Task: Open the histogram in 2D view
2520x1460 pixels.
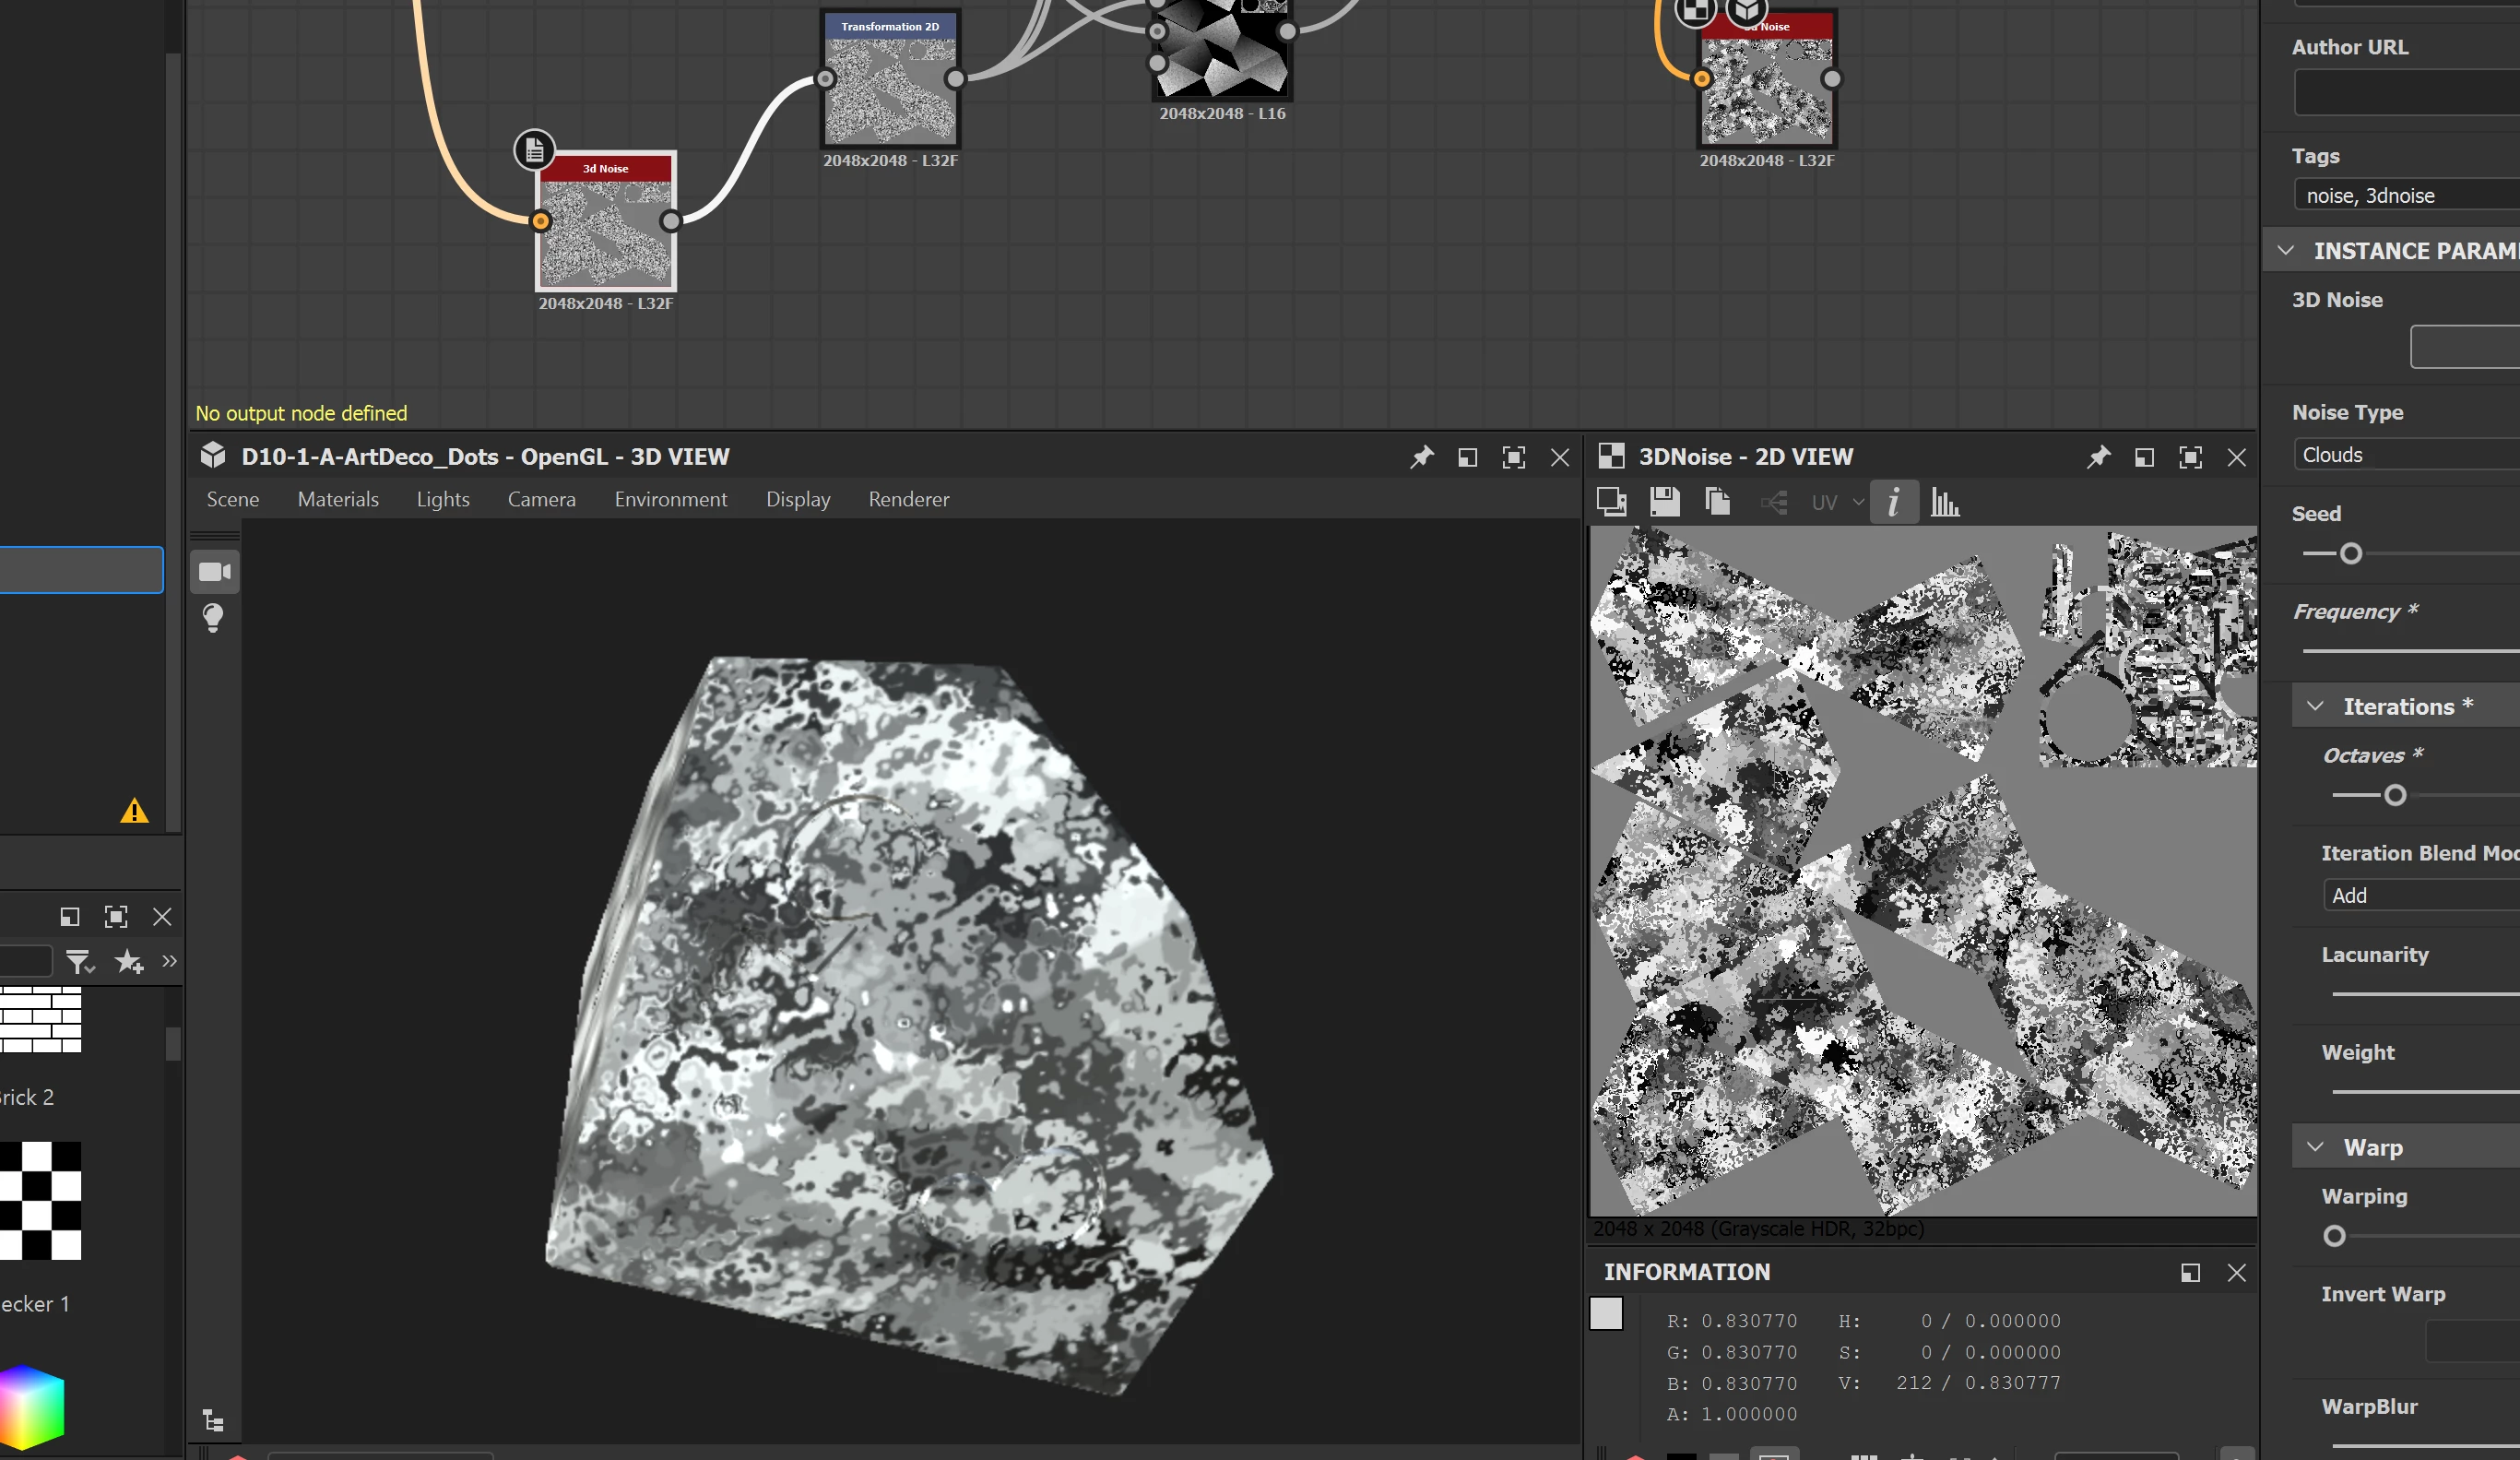Action: click(x=1944, y=502)
